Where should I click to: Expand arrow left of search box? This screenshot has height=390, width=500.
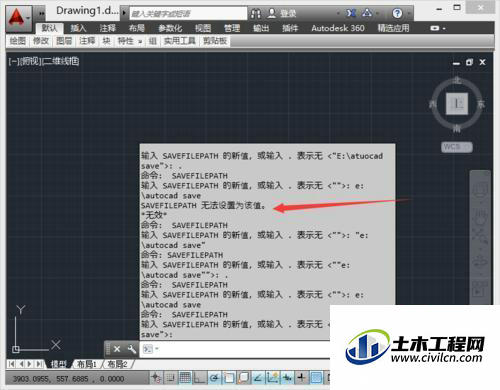coord(124,13)
